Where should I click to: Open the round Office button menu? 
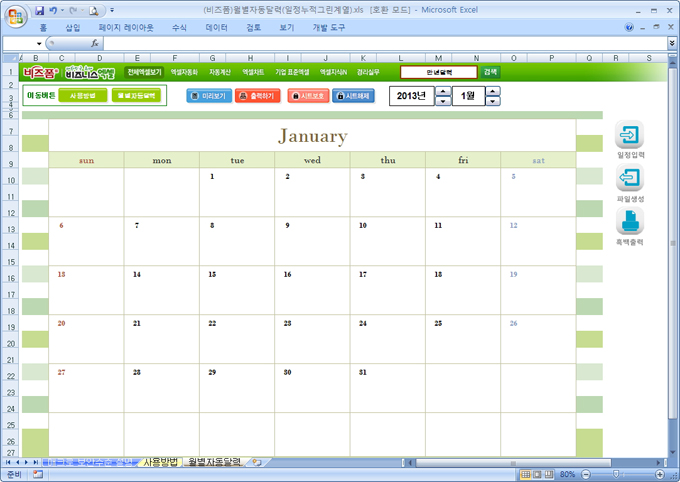tap(16, 17)
